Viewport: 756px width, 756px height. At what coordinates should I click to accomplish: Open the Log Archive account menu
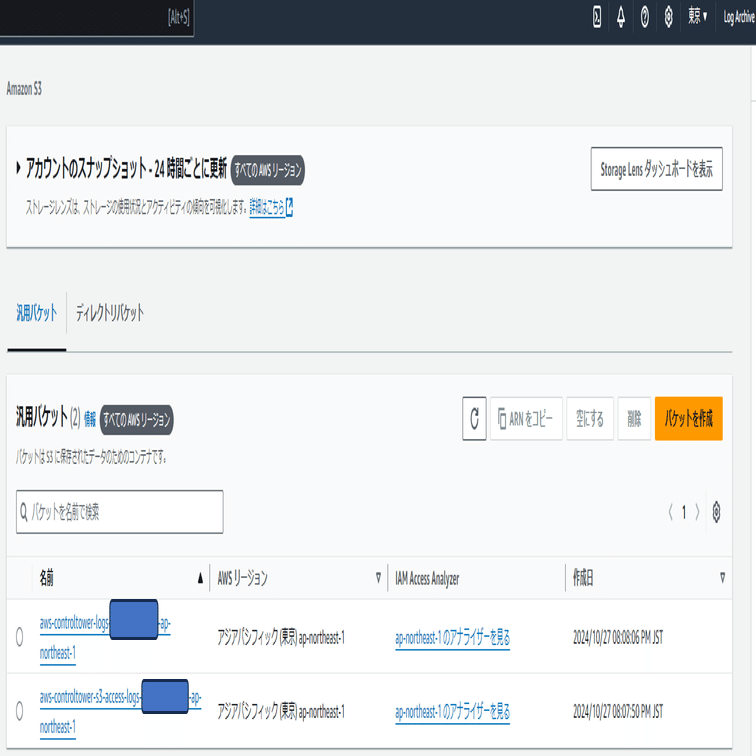click(x=739, y=17)
